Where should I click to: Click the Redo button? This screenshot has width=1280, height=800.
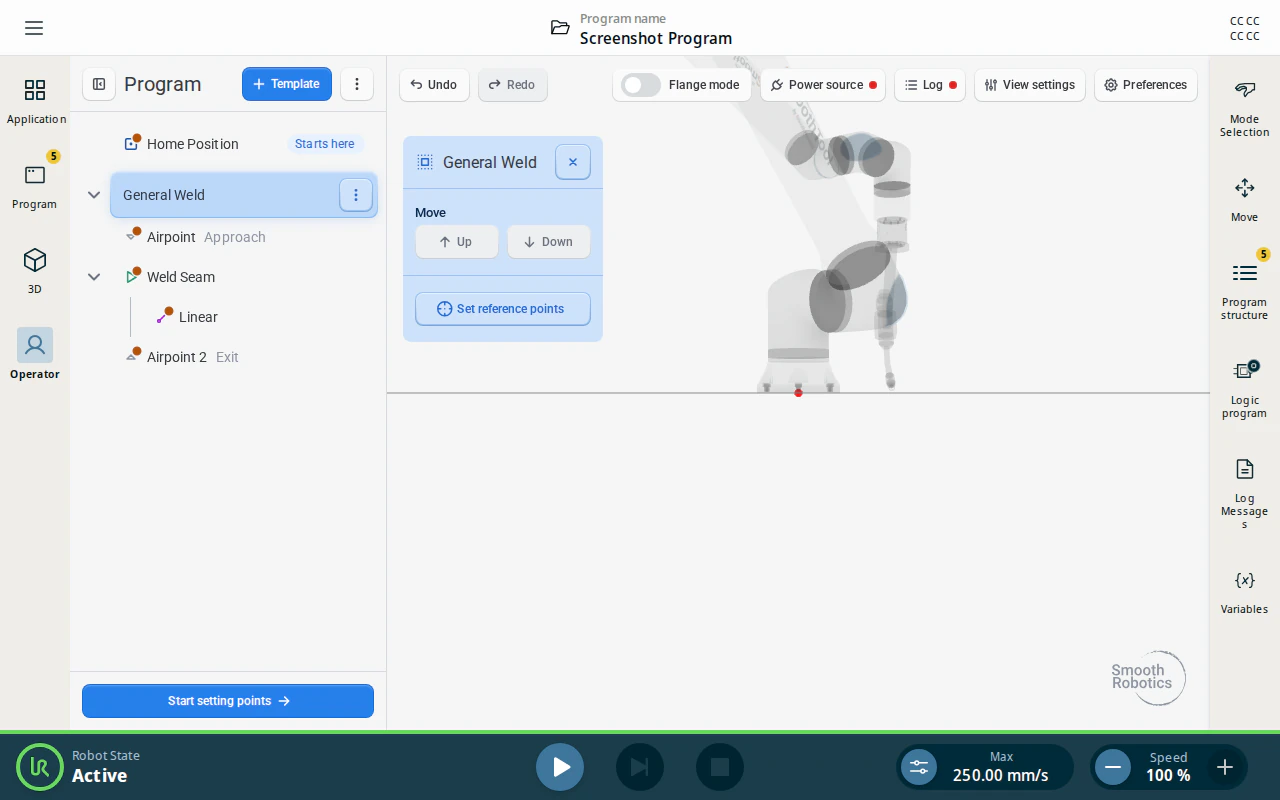512,85
